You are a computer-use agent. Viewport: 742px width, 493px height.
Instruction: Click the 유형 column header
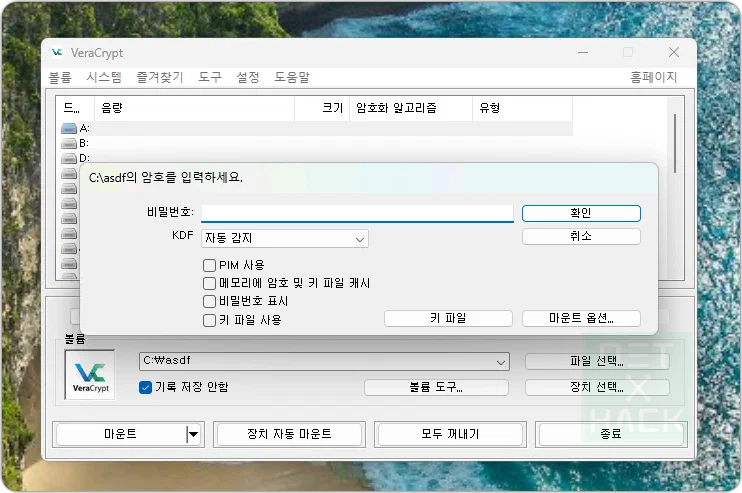522,108
